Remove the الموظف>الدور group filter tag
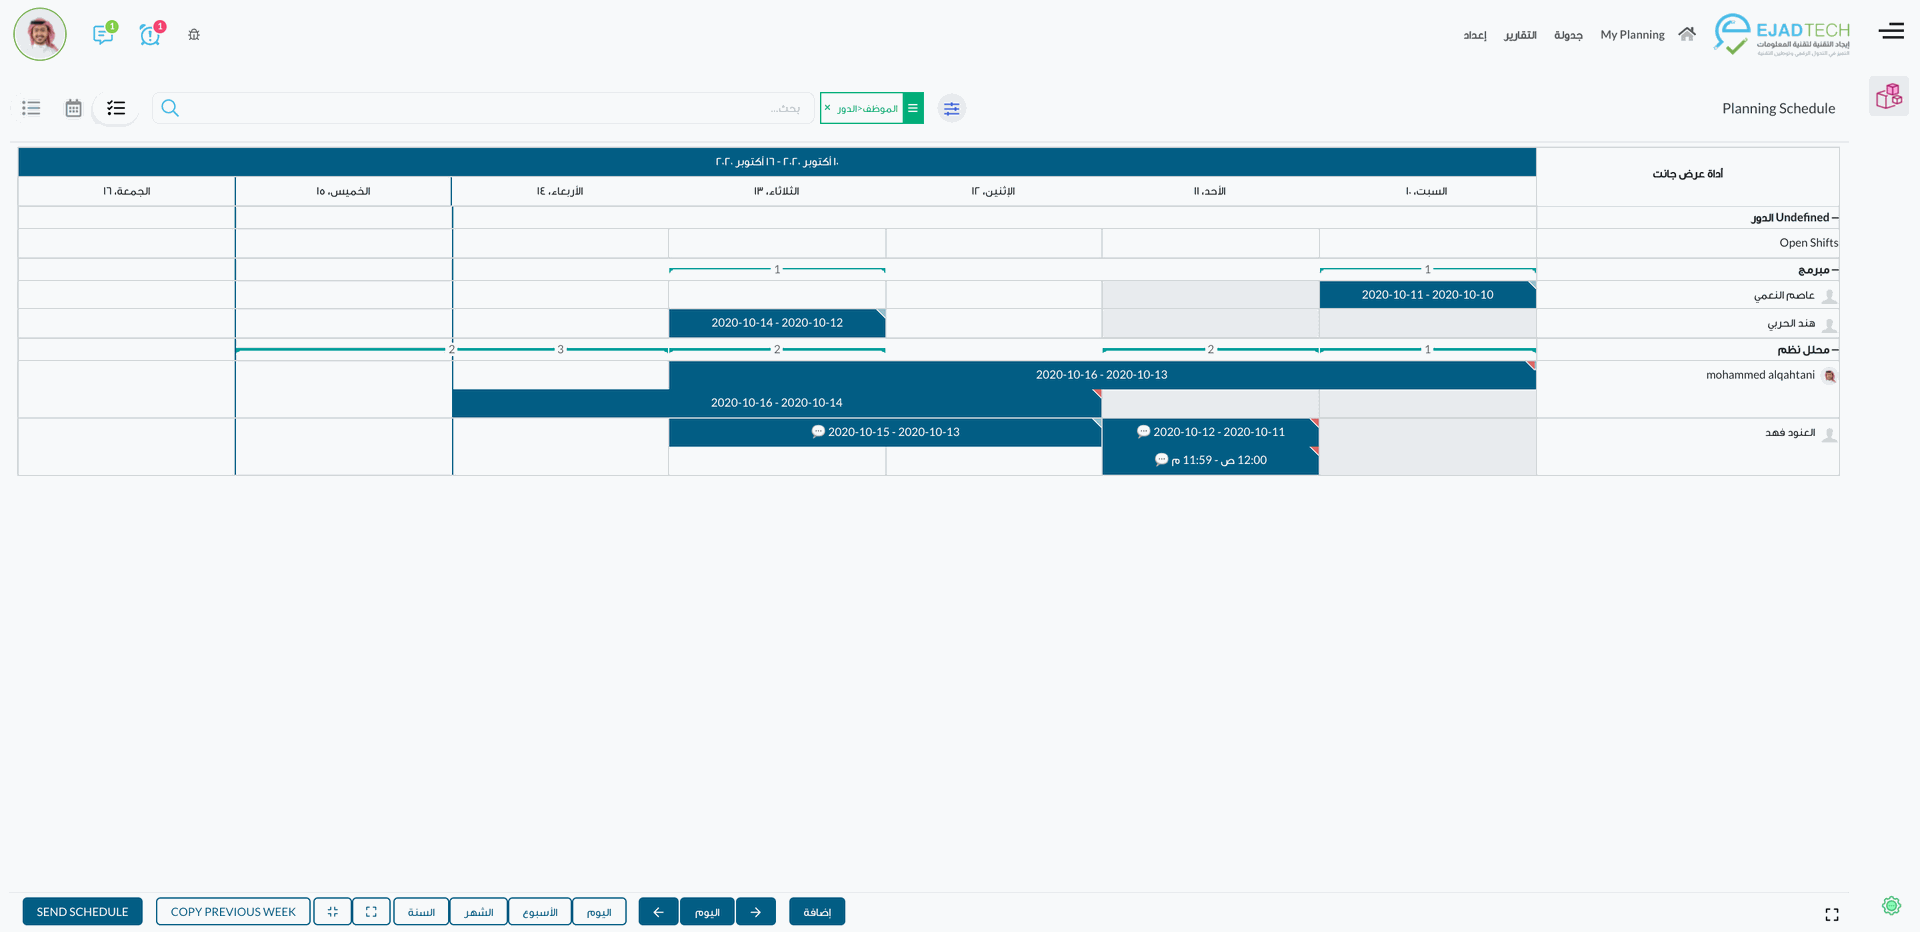1920x932 pixels. 827,108
